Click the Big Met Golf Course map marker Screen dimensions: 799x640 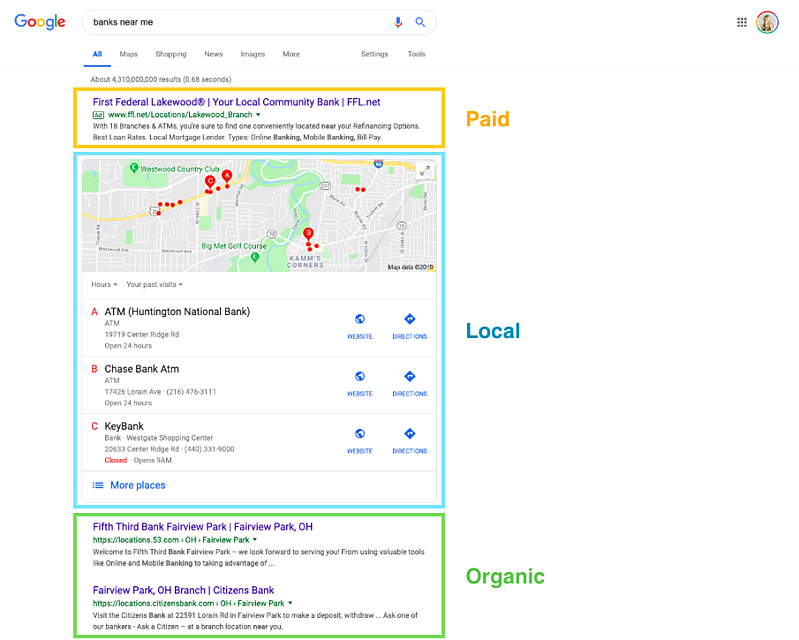pyautogui.click(x=255, y=257)
